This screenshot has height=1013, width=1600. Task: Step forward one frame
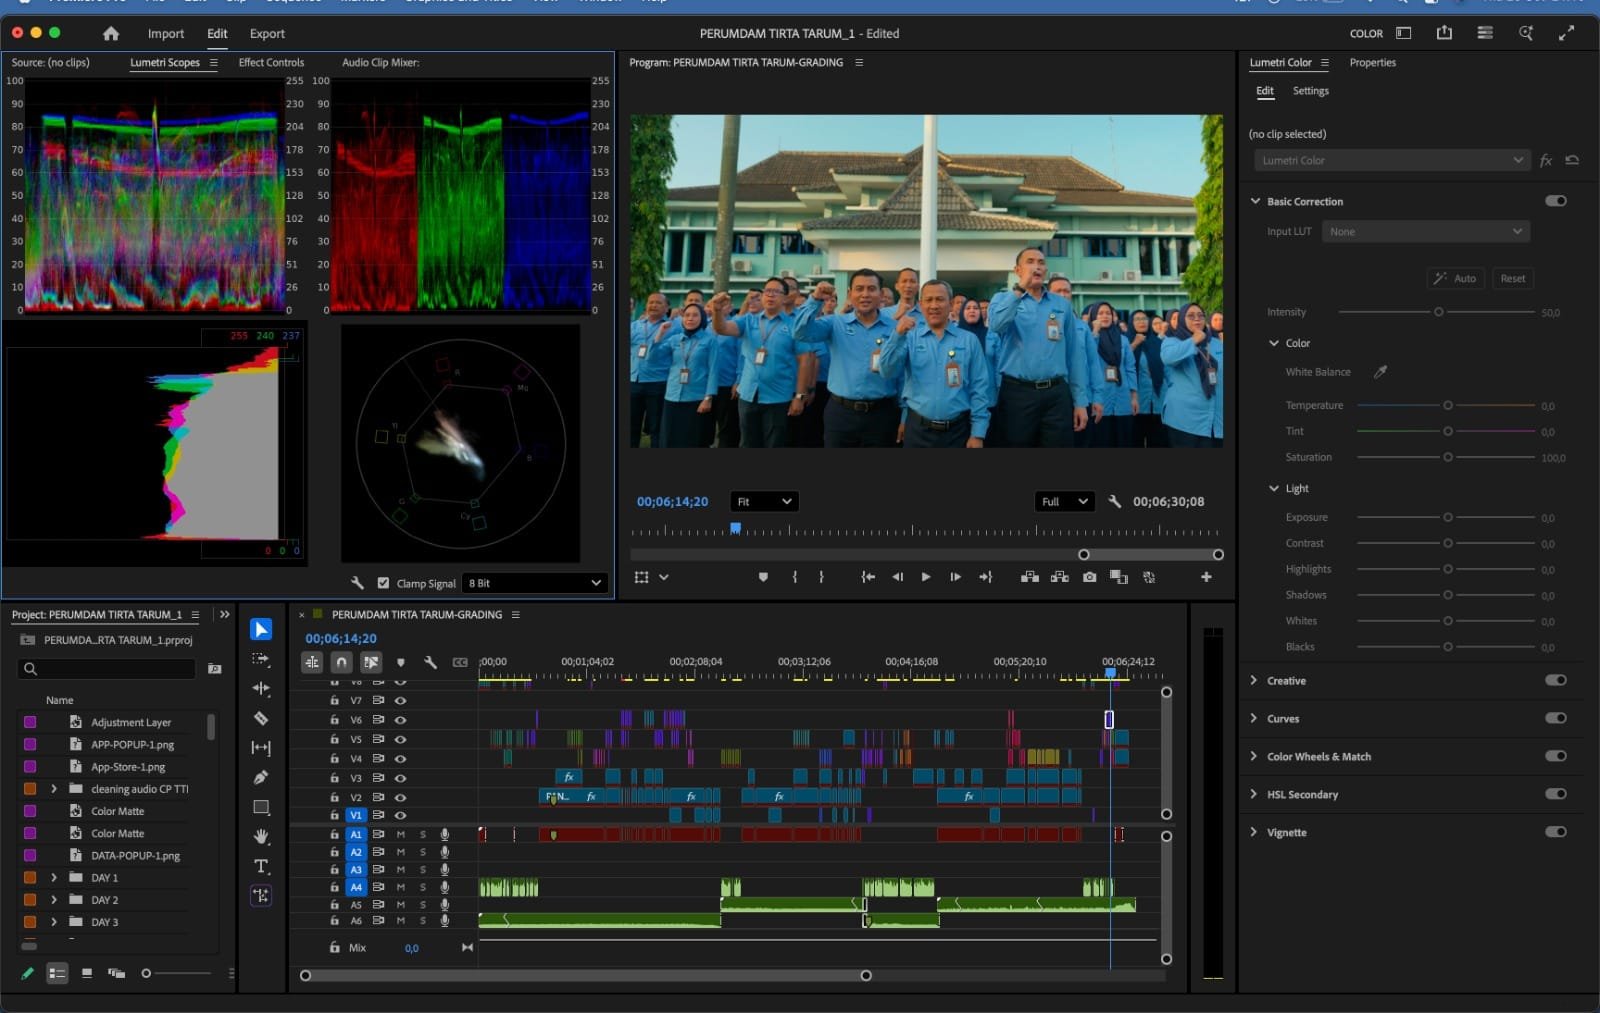[955, 577]
